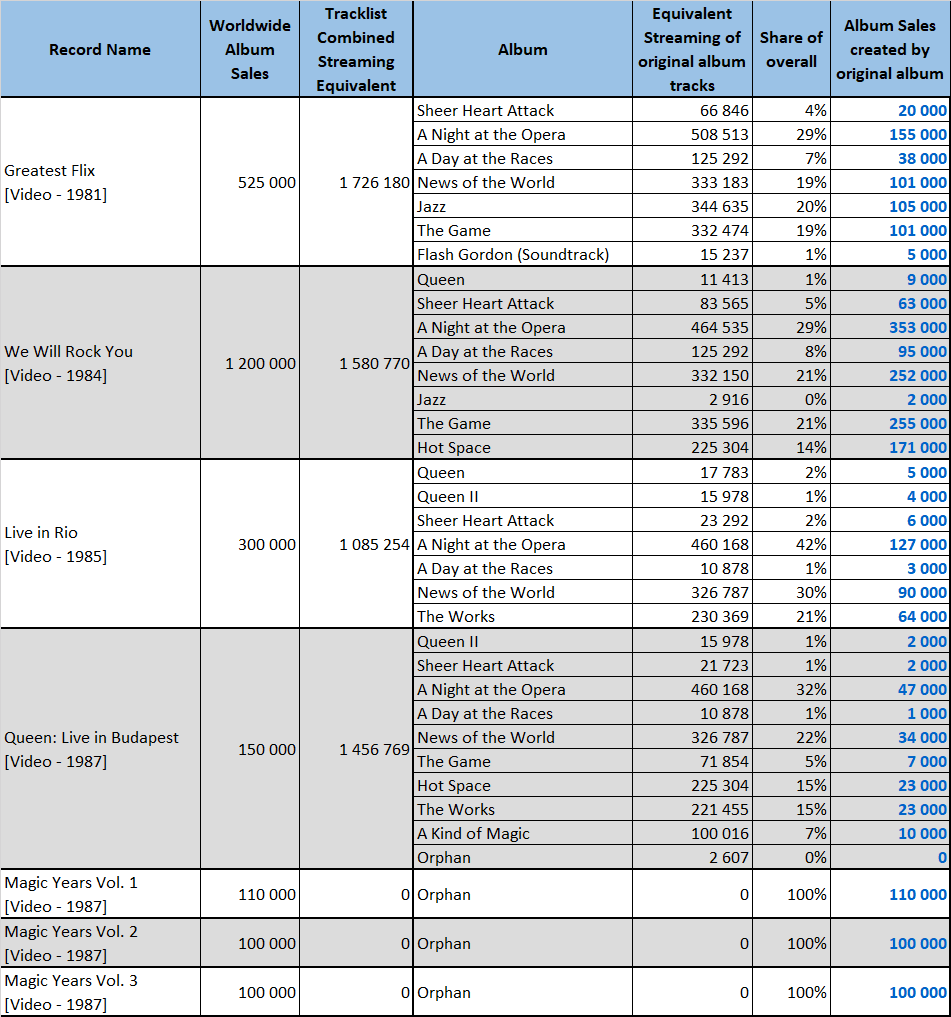Click the 'Greatest Flix [Video - 1981]' cell
The height and width of the screenshot is (1017, 951).
100,182
